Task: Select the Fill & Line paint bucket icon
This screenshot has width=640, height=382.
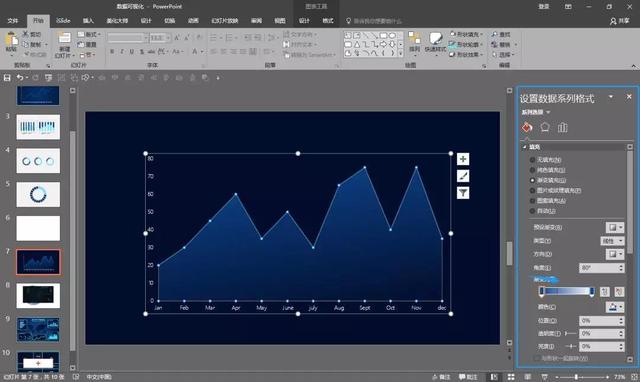Action: (x=527, y=127)
